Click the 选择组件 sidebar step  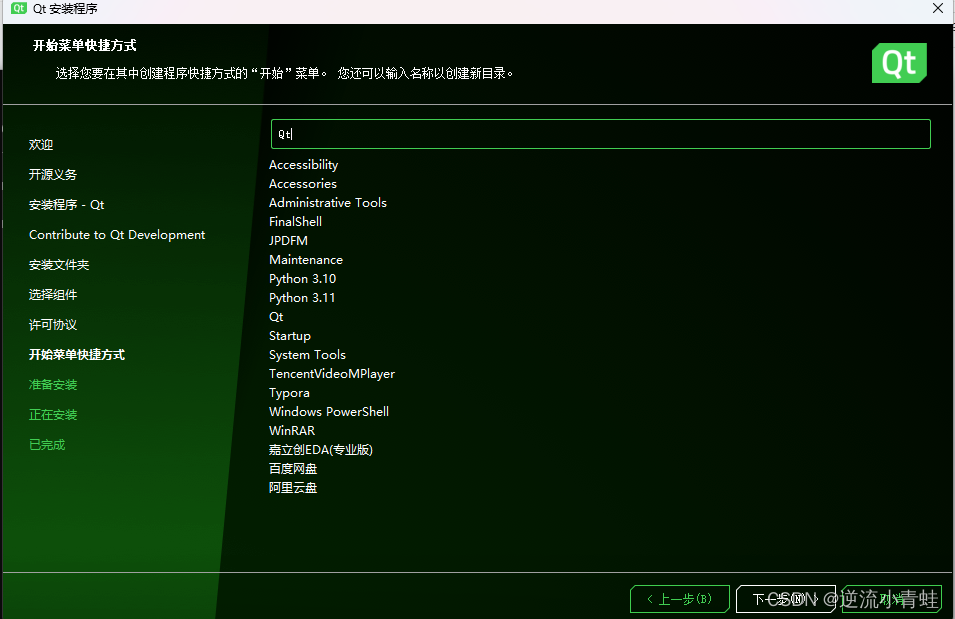52,294
